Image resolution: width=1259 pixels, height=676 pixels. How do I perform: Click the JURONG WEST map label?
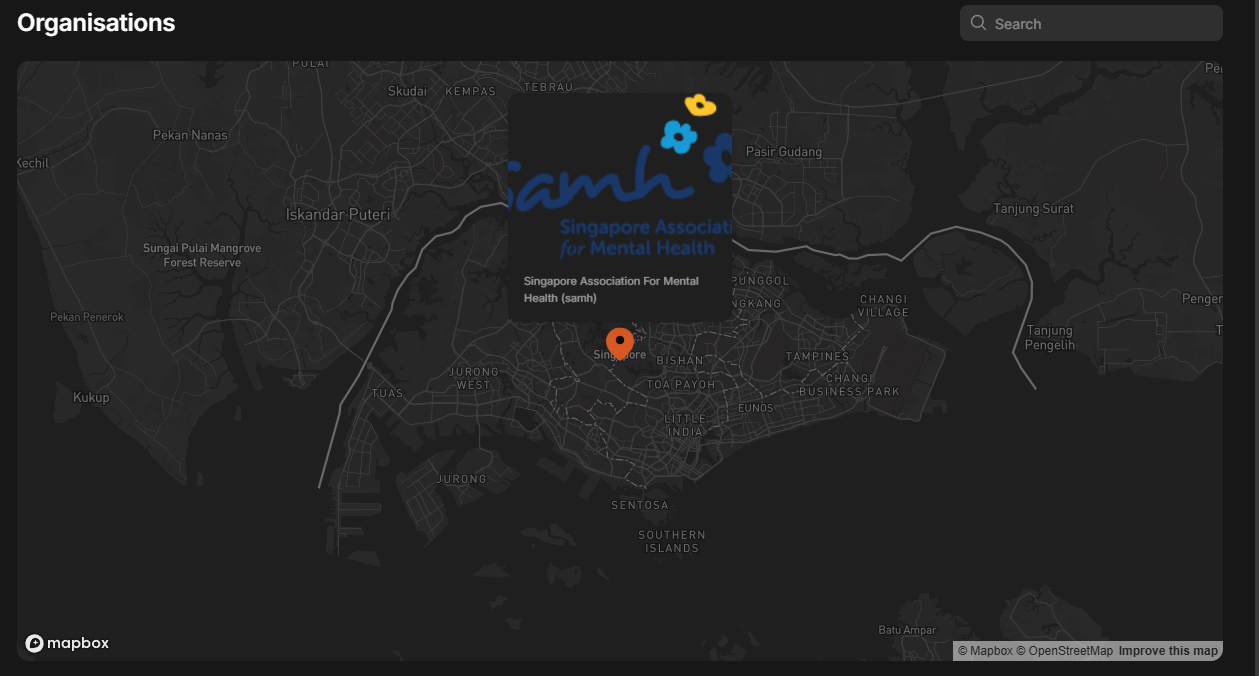click(x=474, y=378)
